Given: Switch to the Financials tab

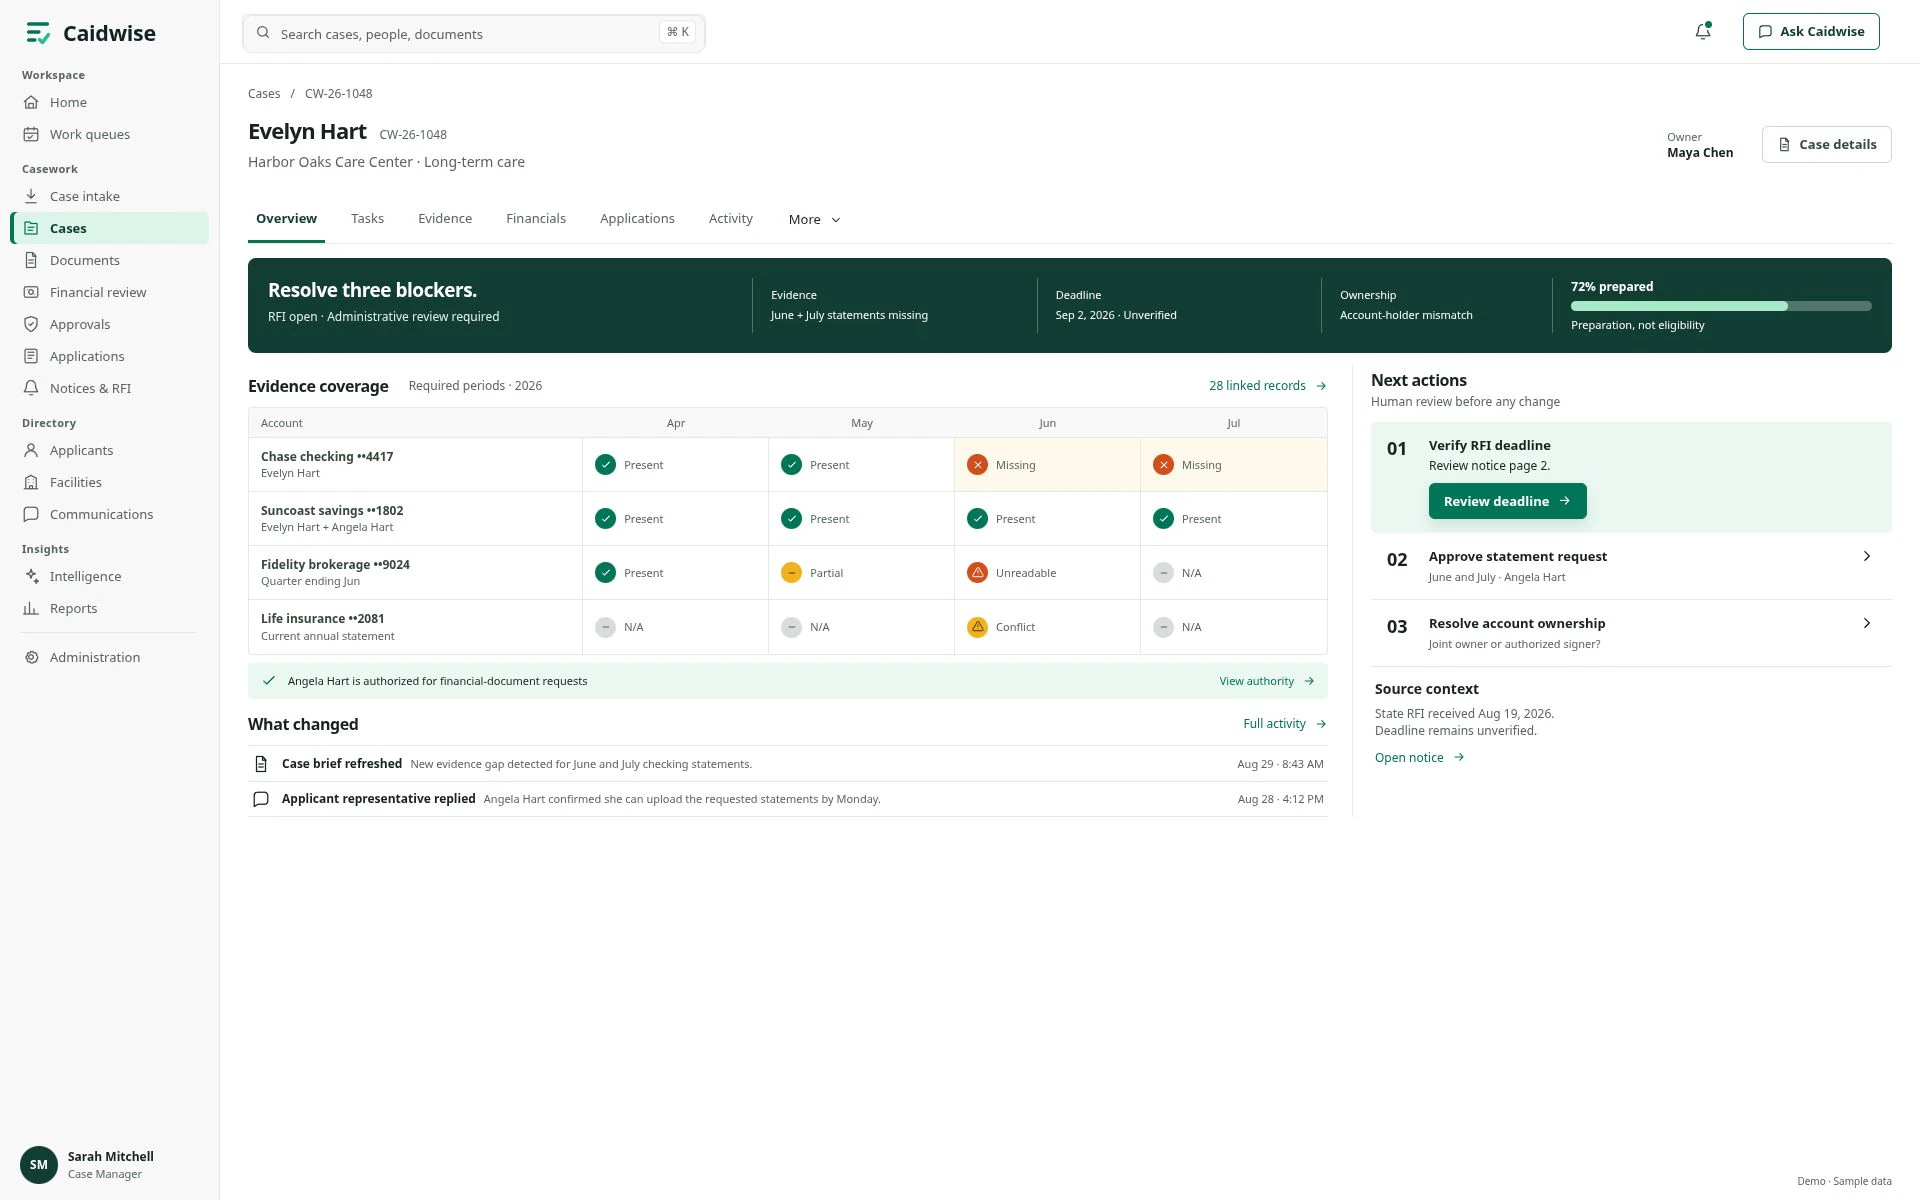Looking at the screenshot, I should click(536, 218).
